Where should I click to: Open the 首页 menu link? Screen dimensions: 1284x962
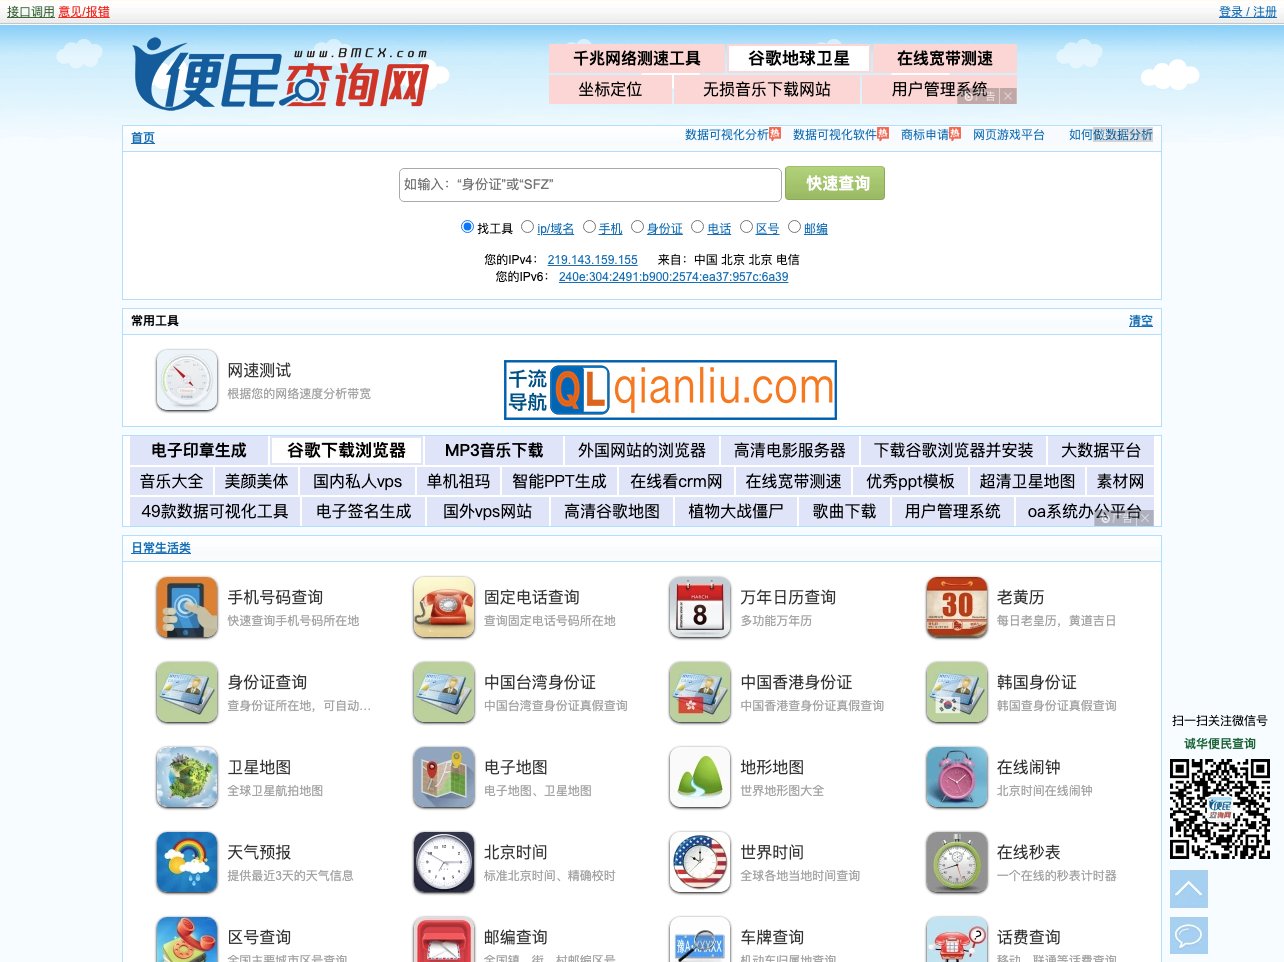(141, 137)
